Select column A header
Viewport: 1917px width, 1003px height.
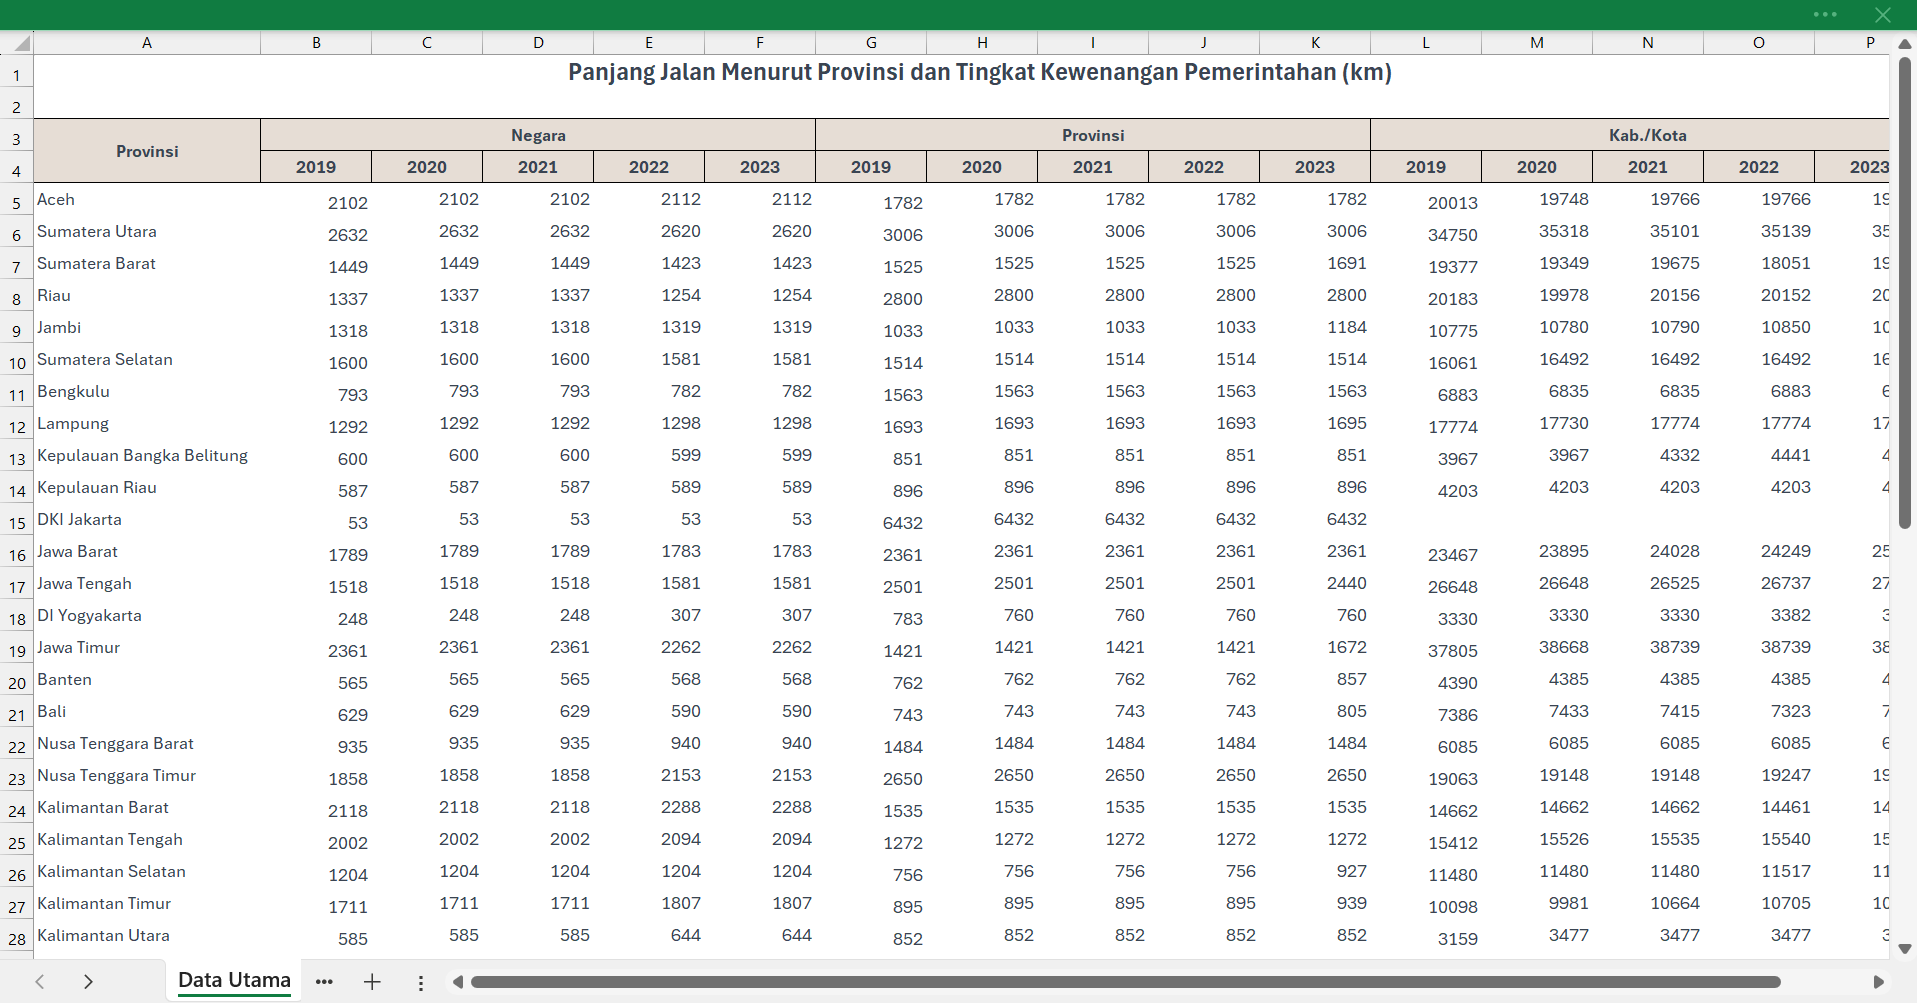tap(147, 43)
